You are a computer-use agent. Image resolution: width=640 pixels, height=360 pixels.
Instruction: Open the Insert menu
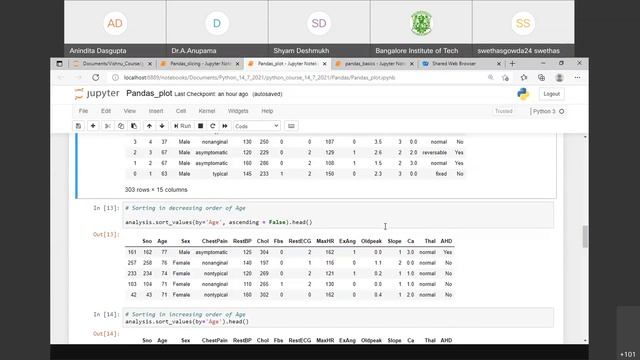(x=156, y=111)
